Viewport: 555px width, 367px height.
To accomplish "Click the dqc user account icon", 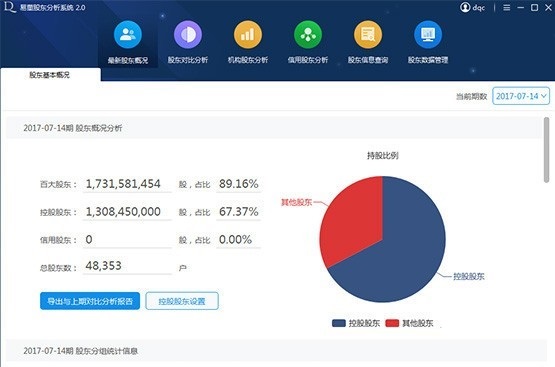I will point(465,7).
